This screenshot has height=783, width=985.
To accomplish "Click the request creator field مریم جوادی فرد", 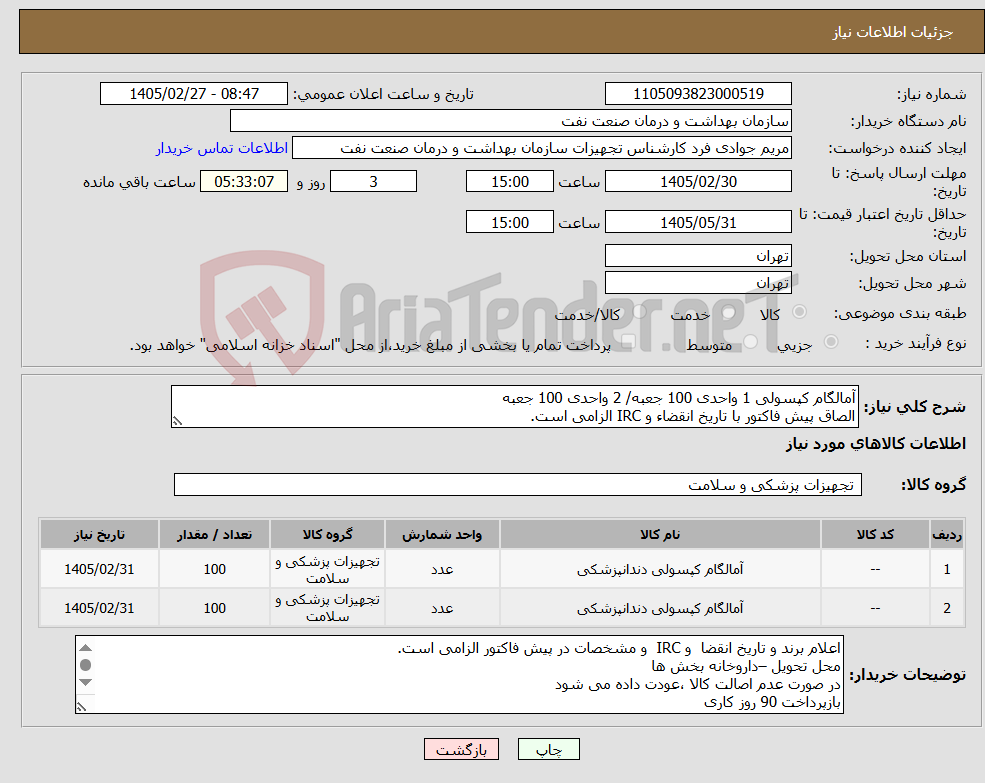I will (x=541, y=148).
